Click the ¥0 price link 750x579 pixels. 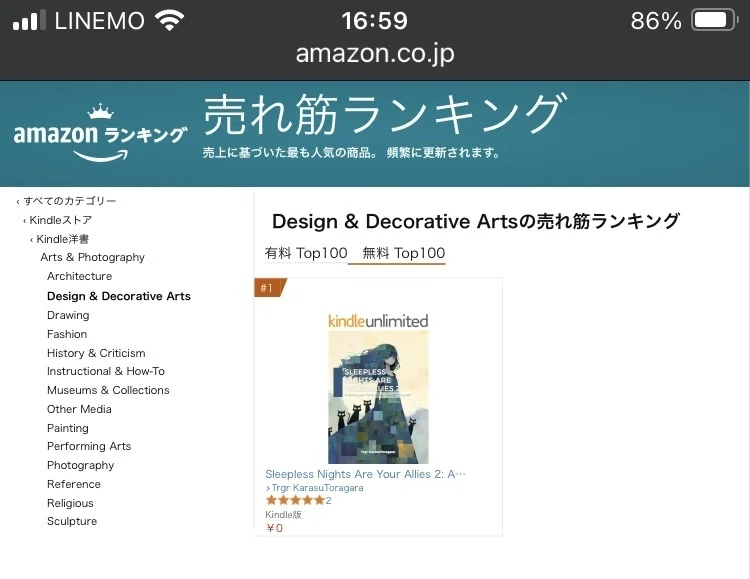(x=274, y=528)
